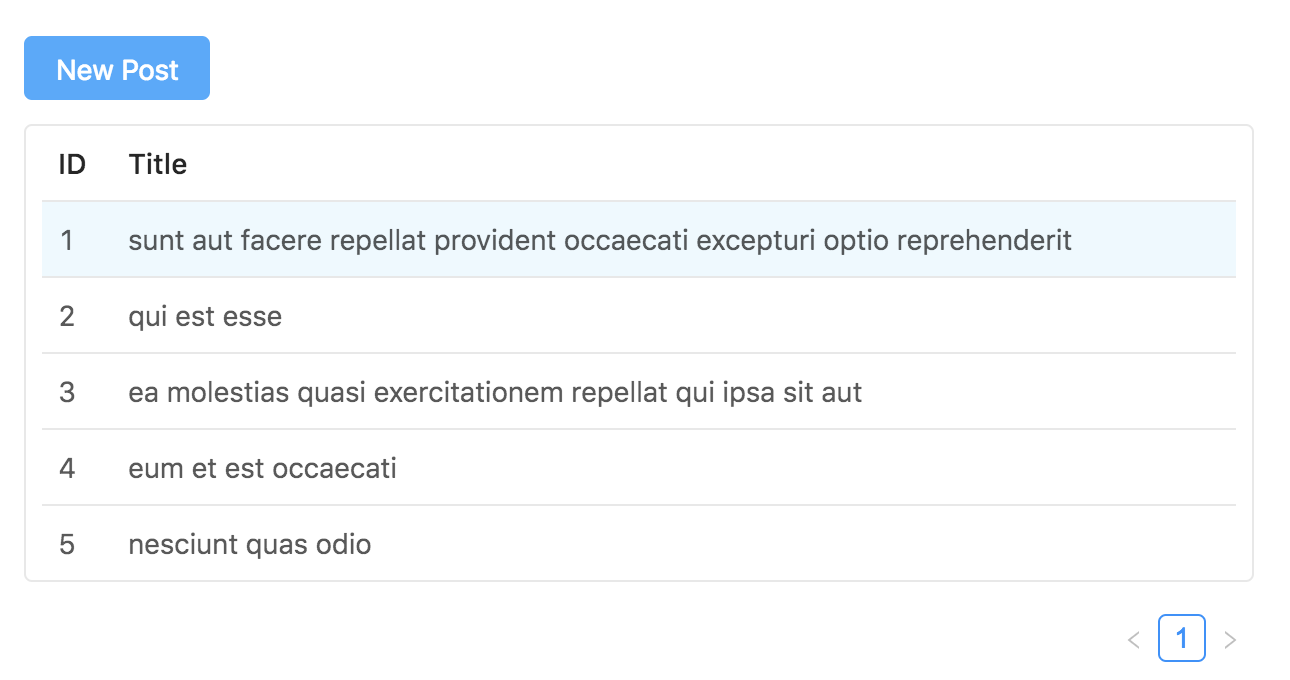Image resolution: width=1290 pixels, height=680 pixels.
Task: Open 'ea molestias quasi exercitationem' post
Action: (x=495, y=393)
